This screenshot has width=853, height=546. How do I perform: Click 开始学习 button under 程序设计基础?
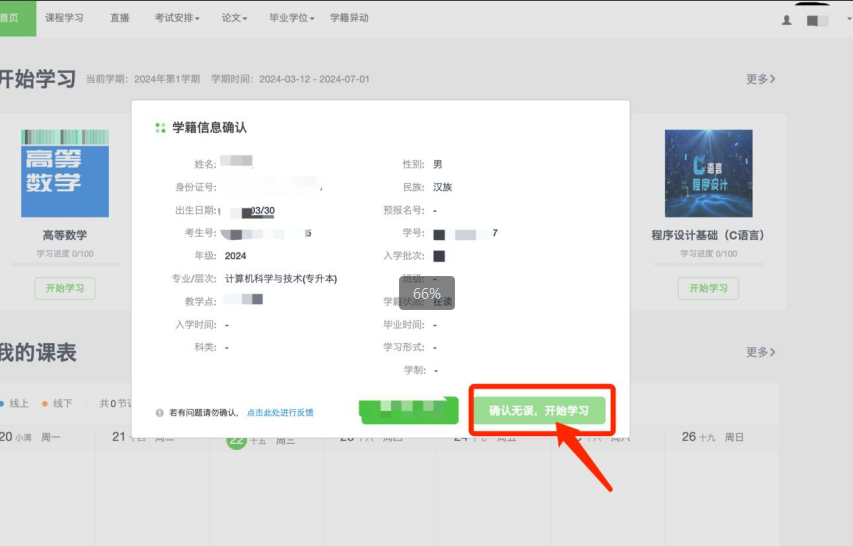point(708,288)
